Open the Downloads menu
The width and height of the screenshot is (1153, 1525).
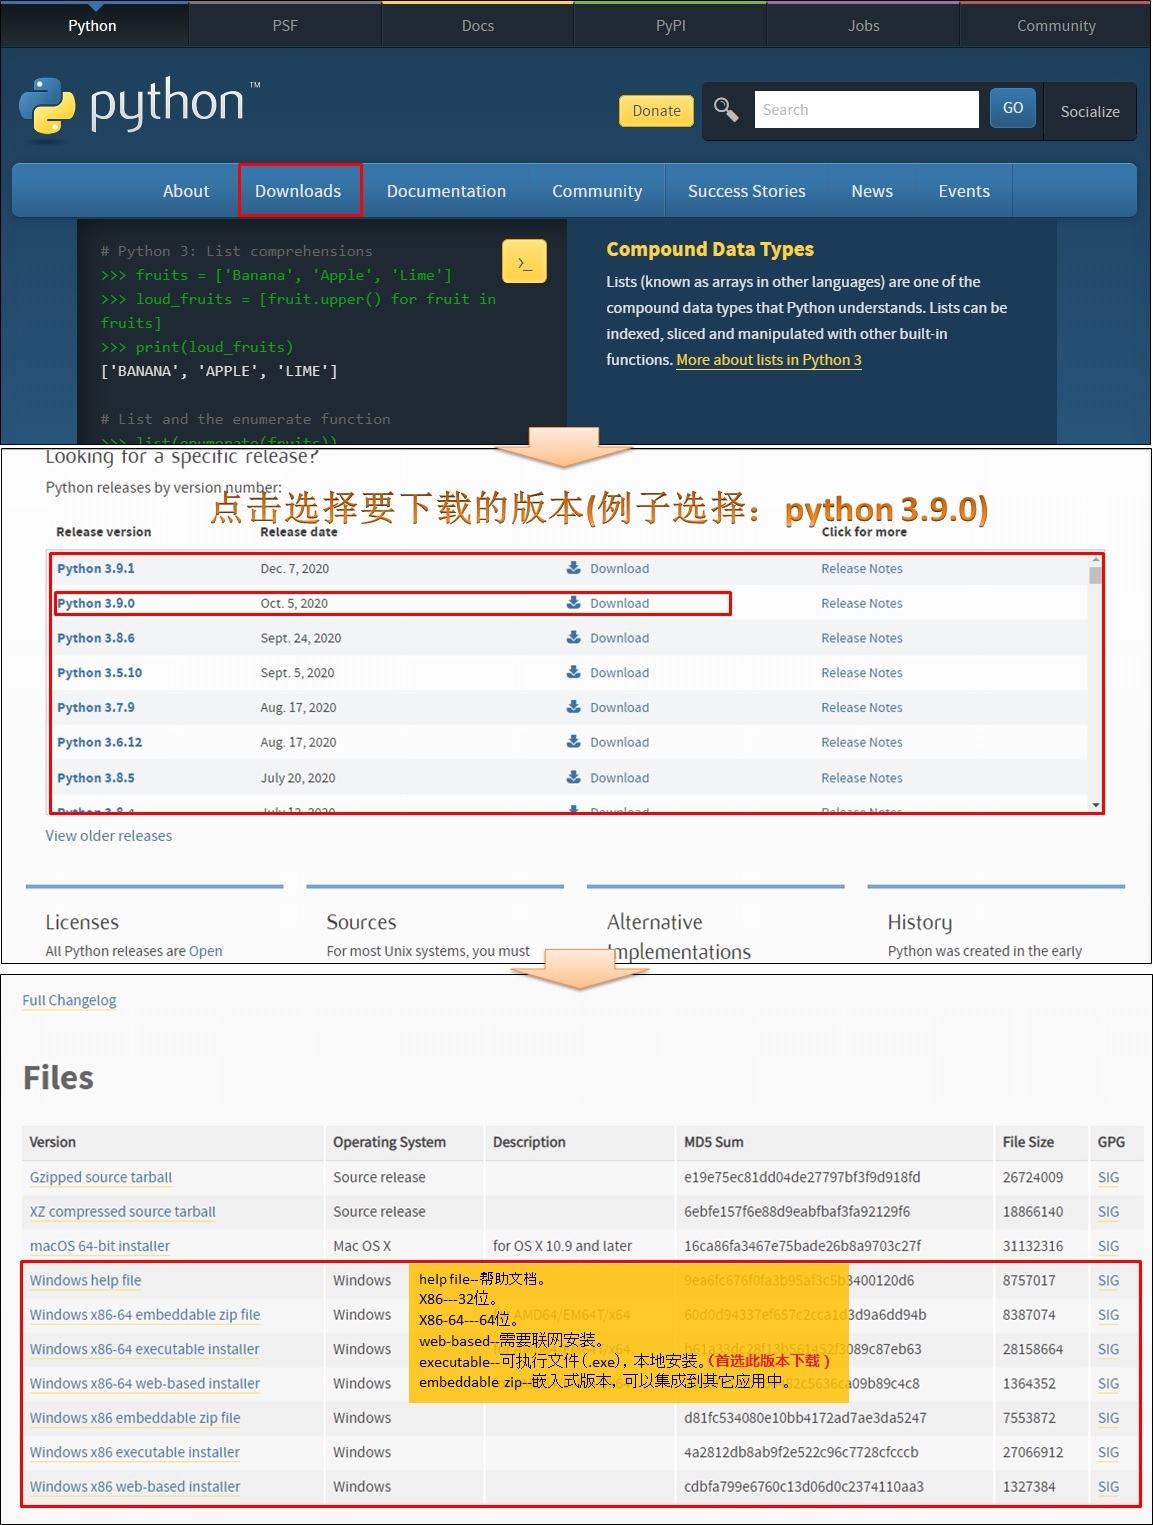point(298,191)
